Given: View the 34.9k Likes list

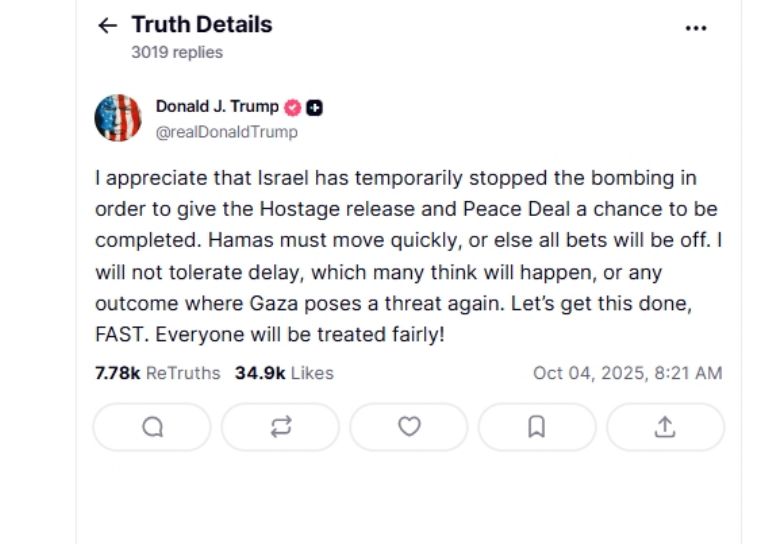Looking at the screenshot, I should click(x=284, y=373).
